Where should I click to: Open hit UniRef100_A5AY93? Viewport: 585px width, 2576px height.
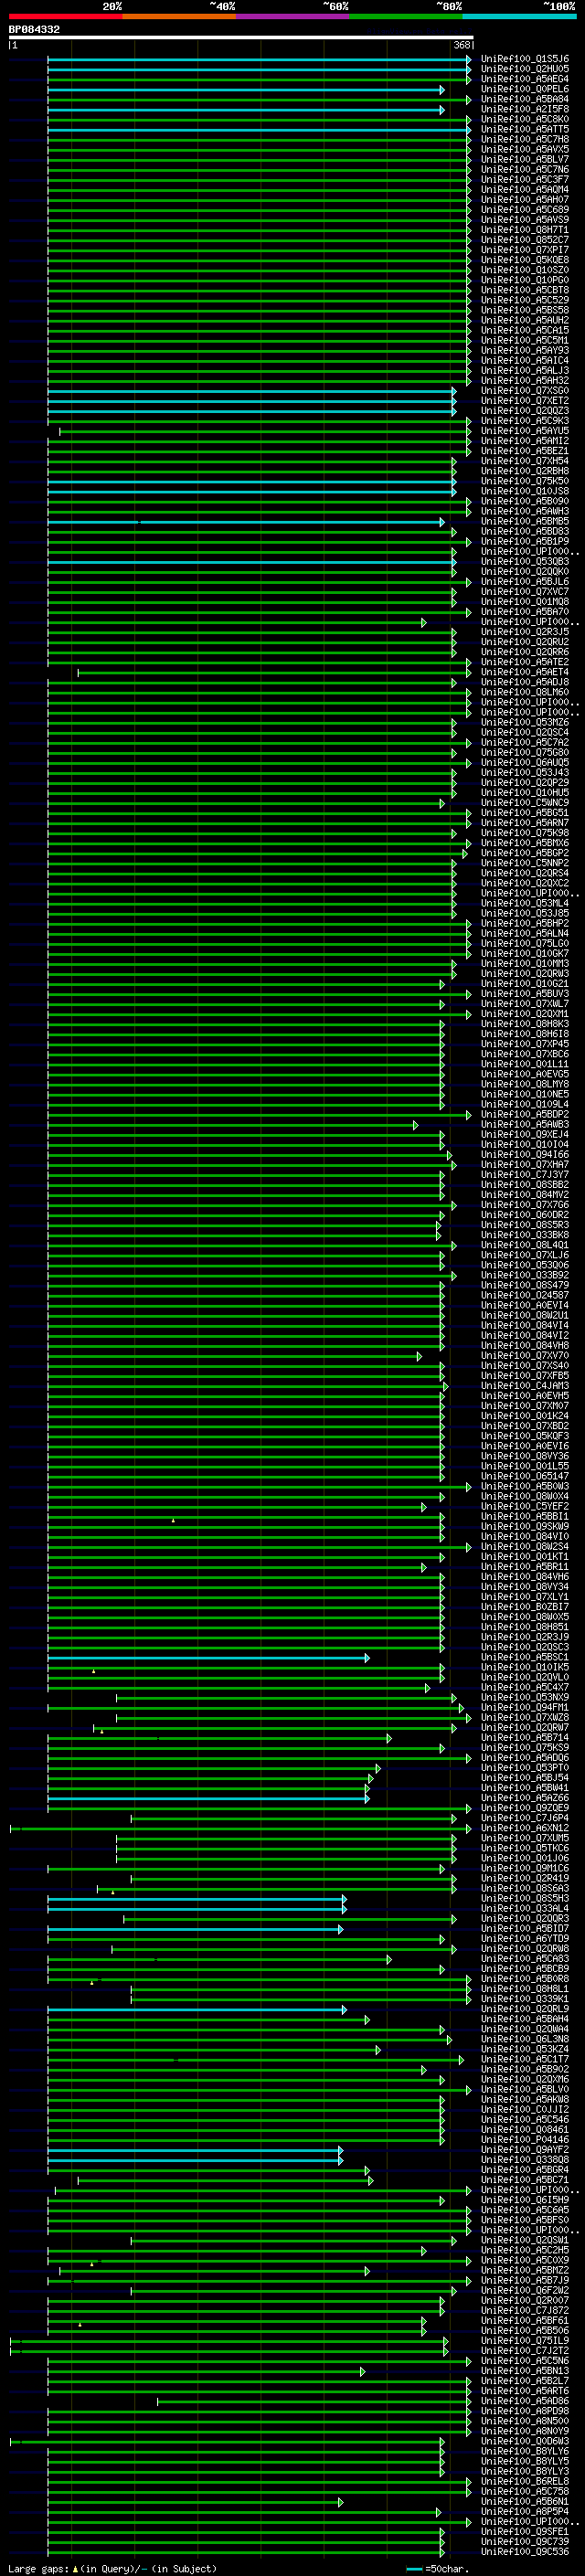coord(525,350)
